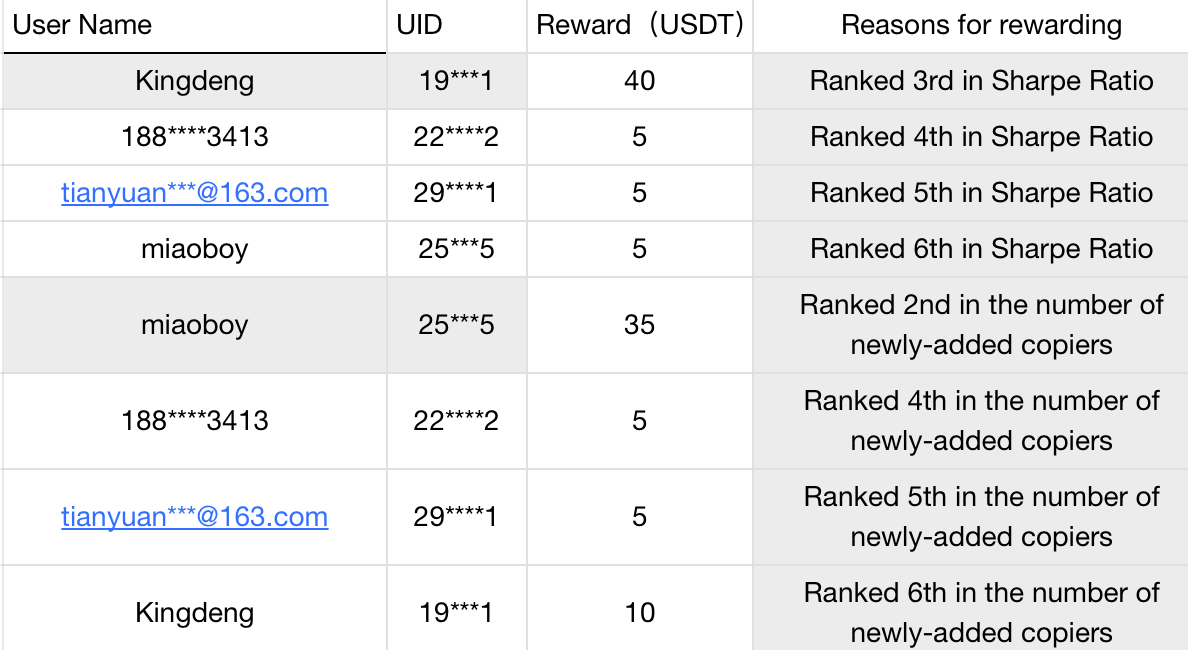Select the Ranked 3rd in Sharpe Ratio cell
Image resolution: width=1188 pixels, height=650 pixels.
981,81
